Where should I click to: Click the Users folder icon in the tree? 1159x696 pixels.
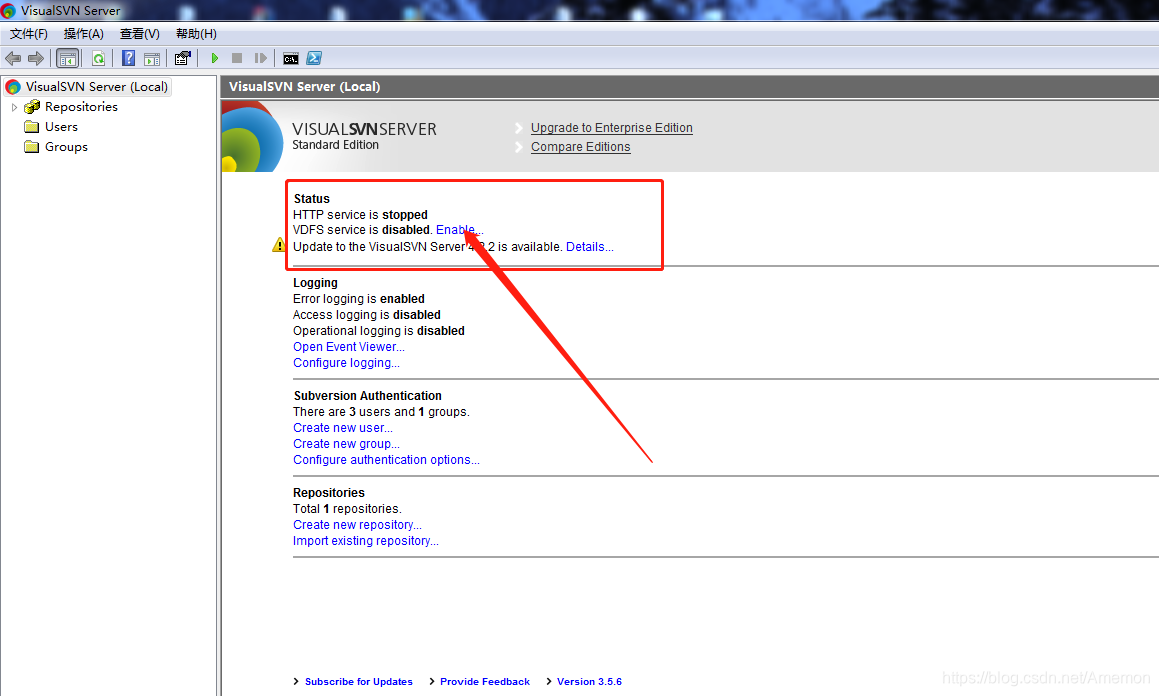(x=32, y=126)
